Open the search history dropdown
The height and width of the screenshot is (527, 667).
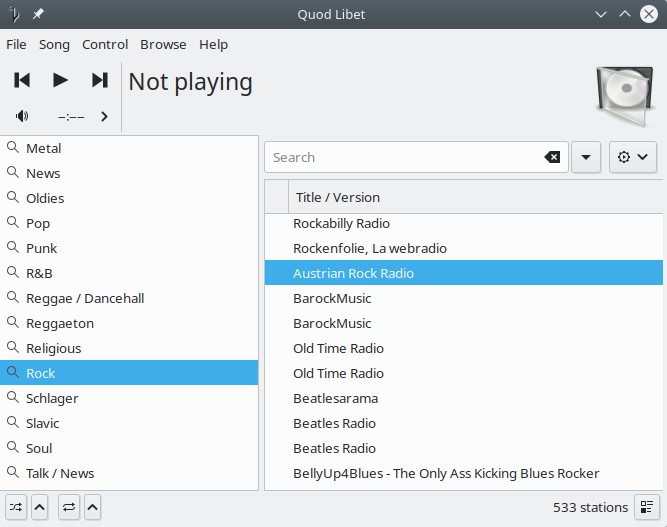(x=585, y=157)
